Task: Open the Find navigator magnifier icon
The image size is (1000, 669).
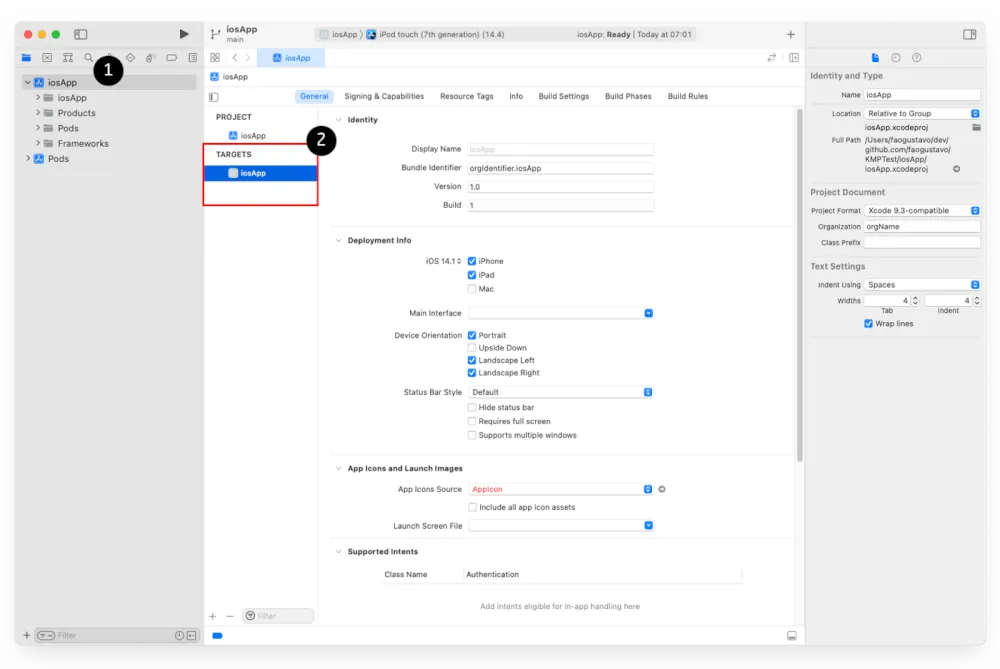Action: 89,57
